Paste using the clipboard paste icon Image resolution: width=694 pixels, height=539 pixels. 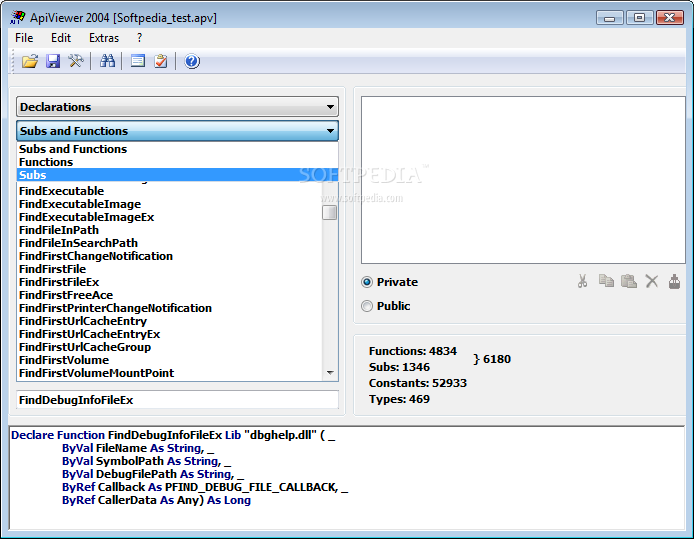point(628,281)
